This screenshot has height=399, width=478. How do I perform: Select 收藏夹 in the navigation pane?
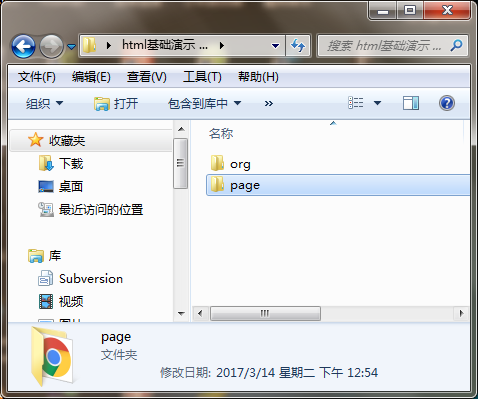point(91,141)
